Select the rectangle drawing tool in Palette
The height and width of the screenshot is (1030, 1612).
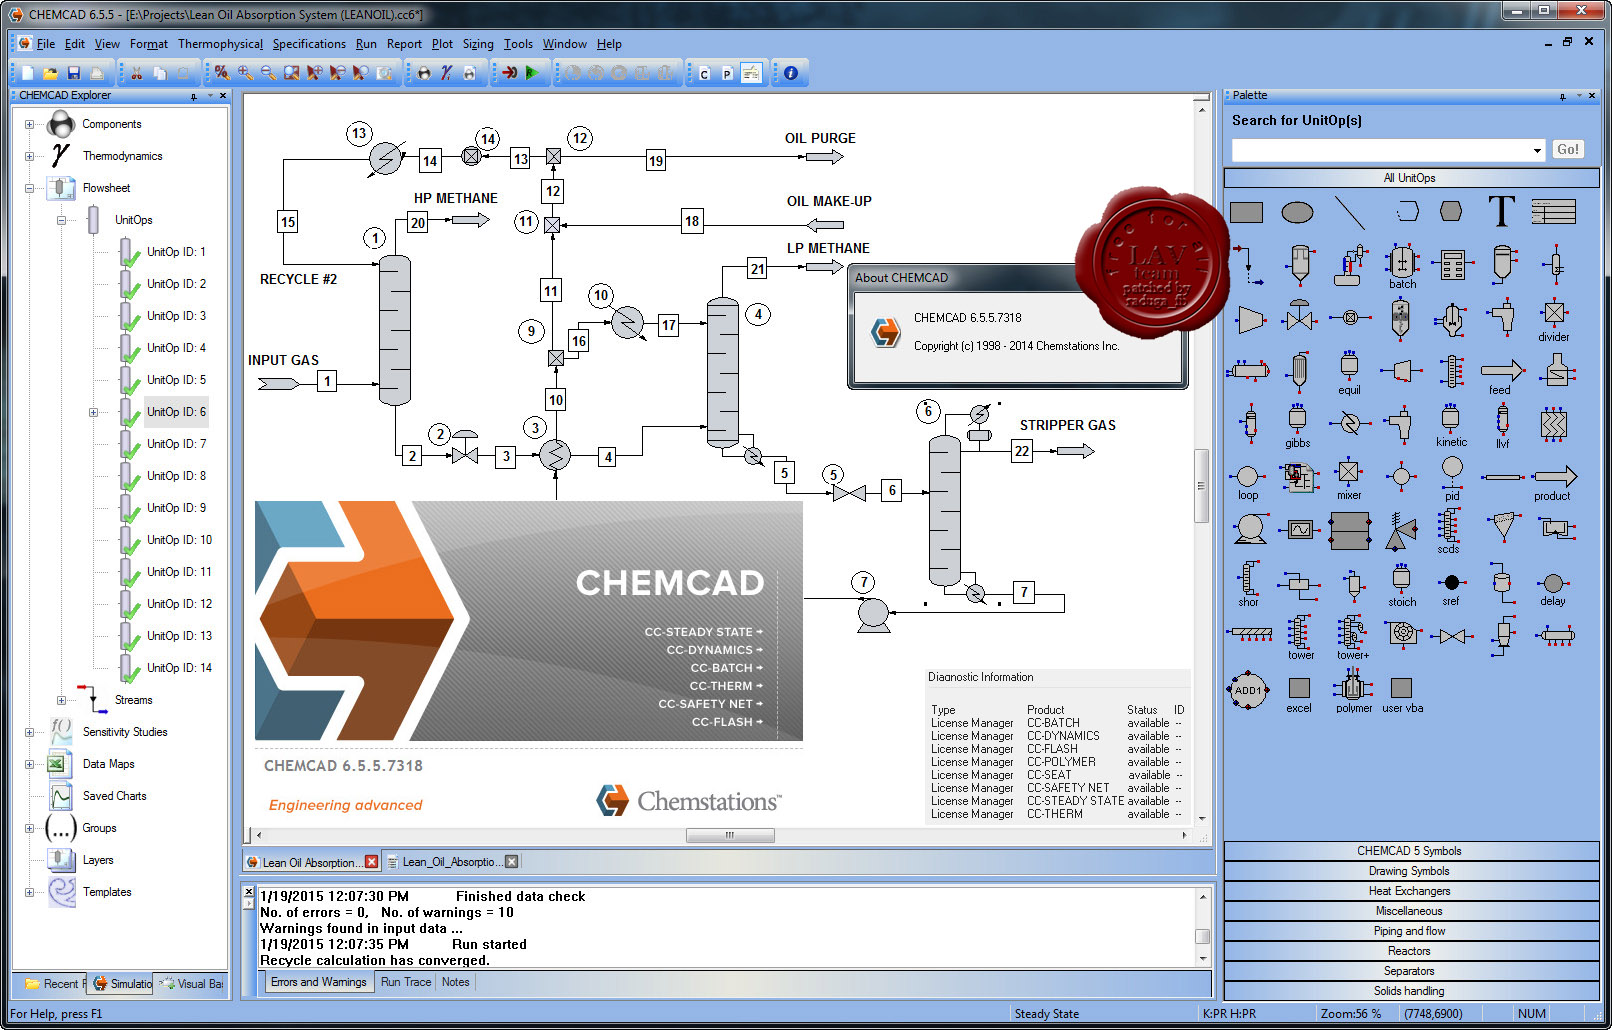(1246, 212)
